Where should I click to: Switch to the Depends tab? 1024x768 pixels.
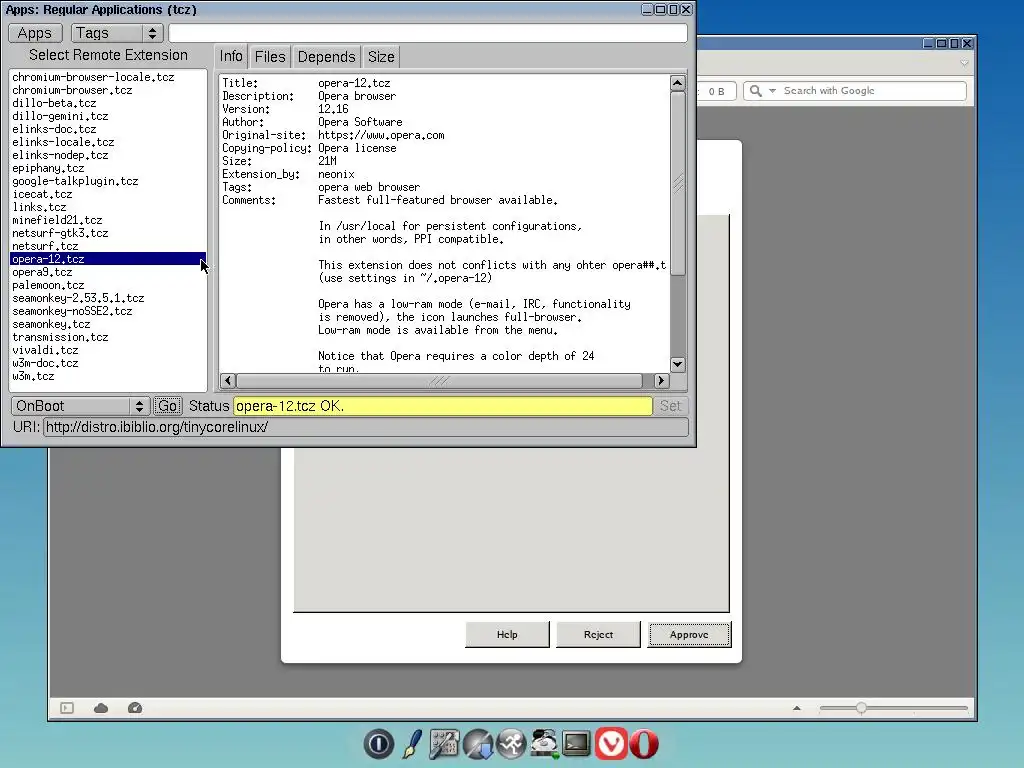coord(327,57)
